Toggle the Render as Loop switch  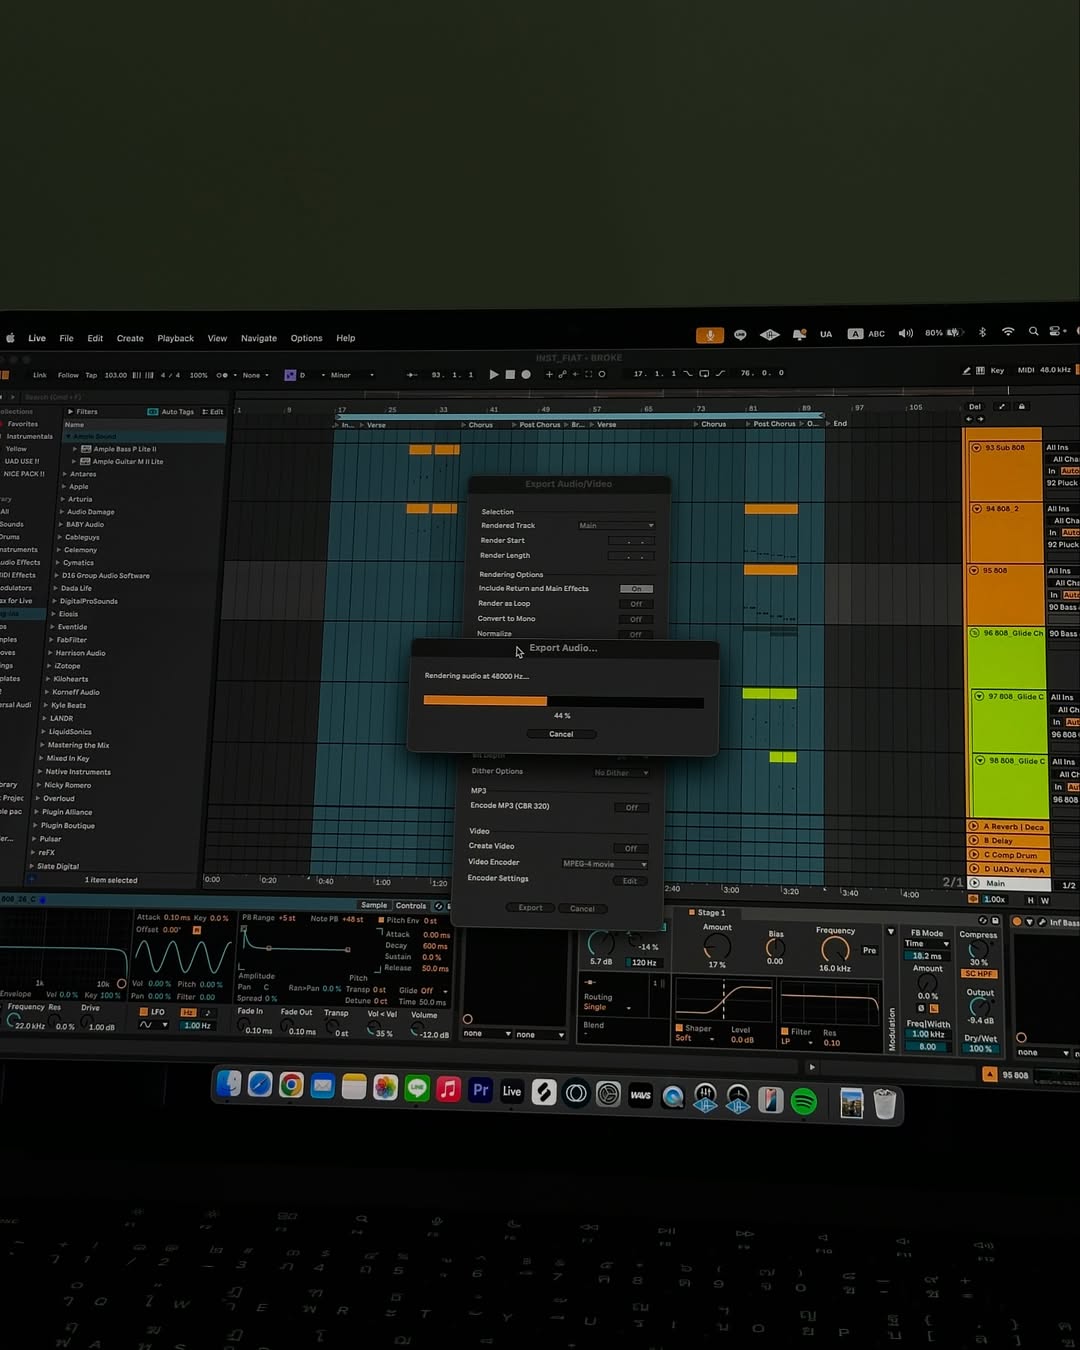click(x=636, y=604)
